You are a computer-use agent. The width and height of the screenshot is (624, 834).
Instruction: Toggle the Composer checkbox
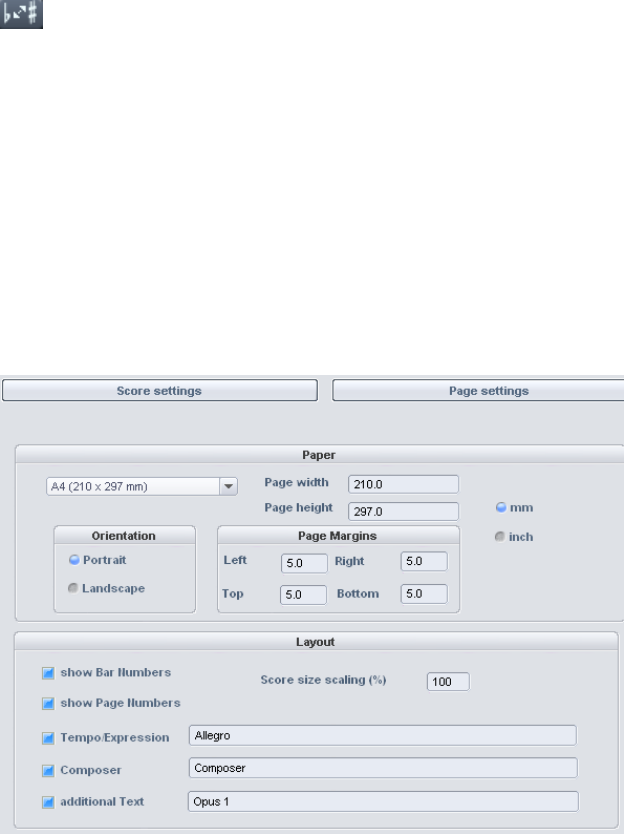[x=48, y=771]
